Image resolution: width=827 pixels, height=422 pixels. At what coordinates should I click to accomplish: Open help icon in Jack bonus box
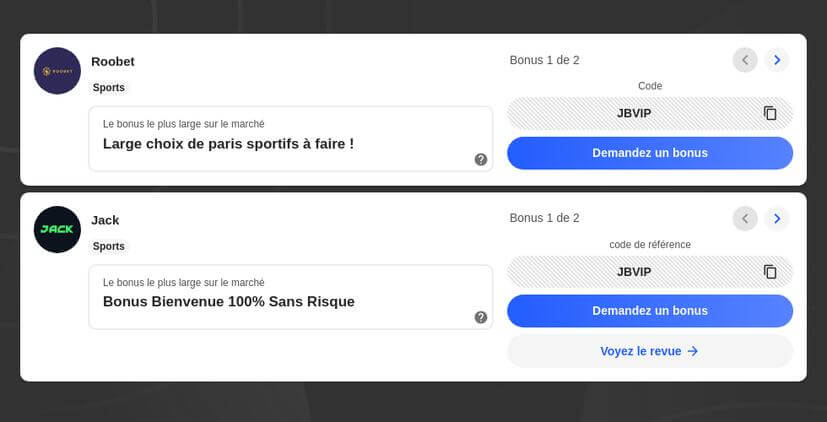tap(480, 317)
